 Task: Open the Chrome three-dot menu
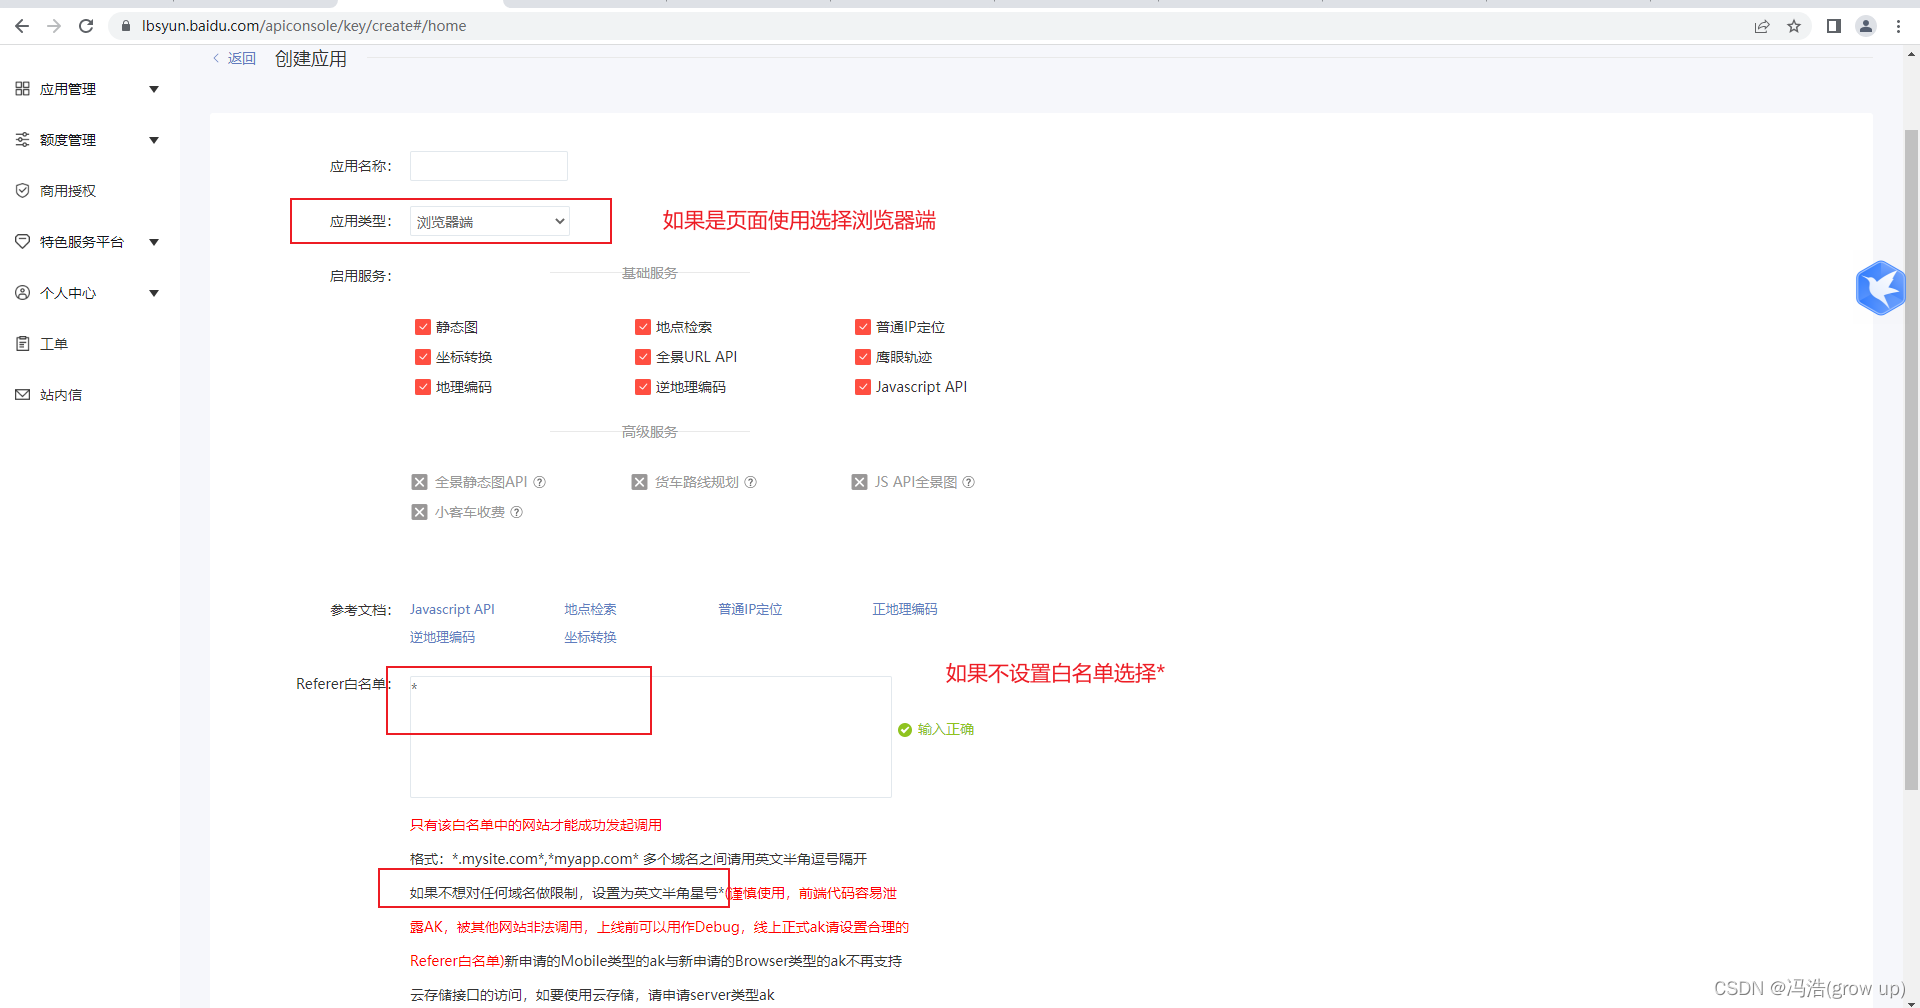(1898, 26)
